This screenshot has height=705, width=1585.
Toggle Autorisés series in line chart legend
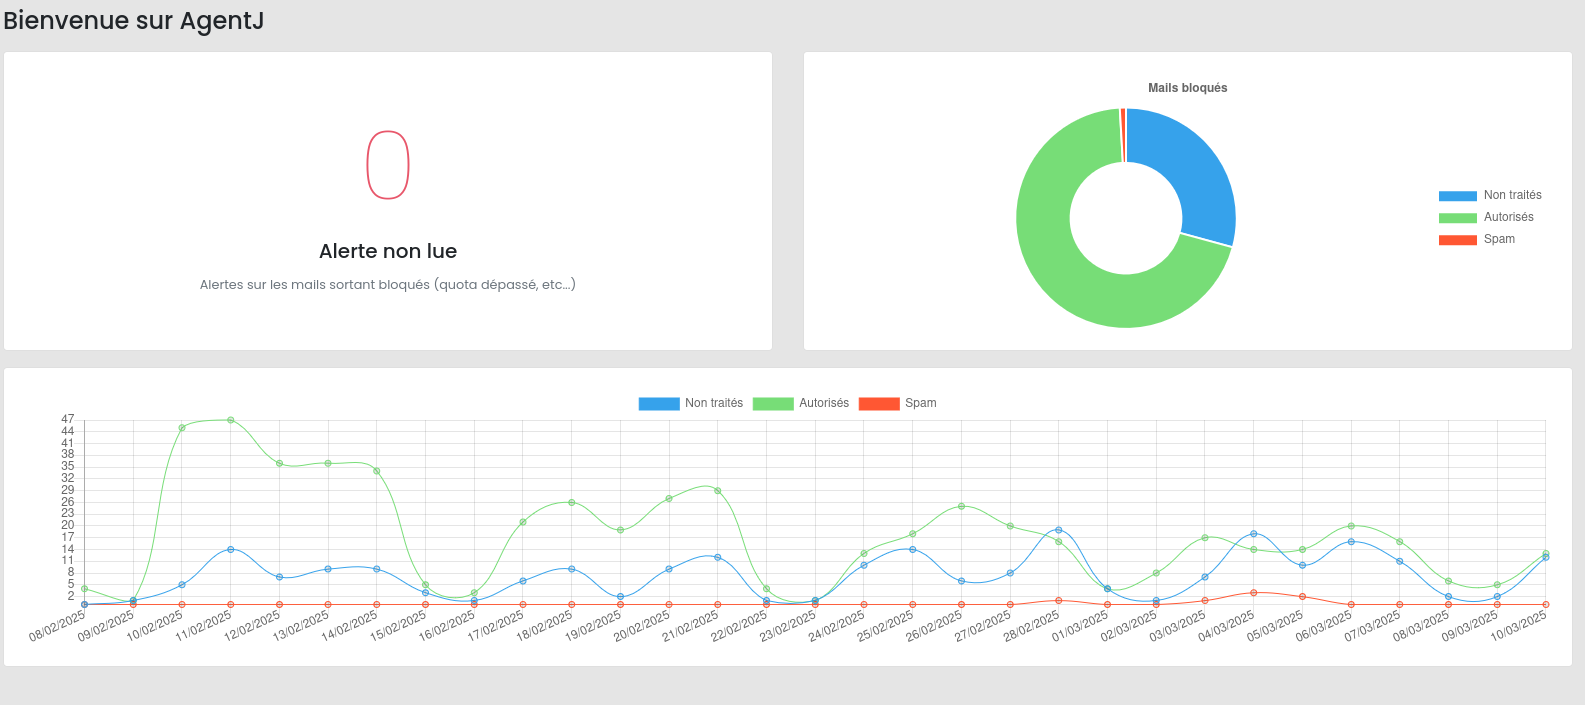tap(801, 403)
